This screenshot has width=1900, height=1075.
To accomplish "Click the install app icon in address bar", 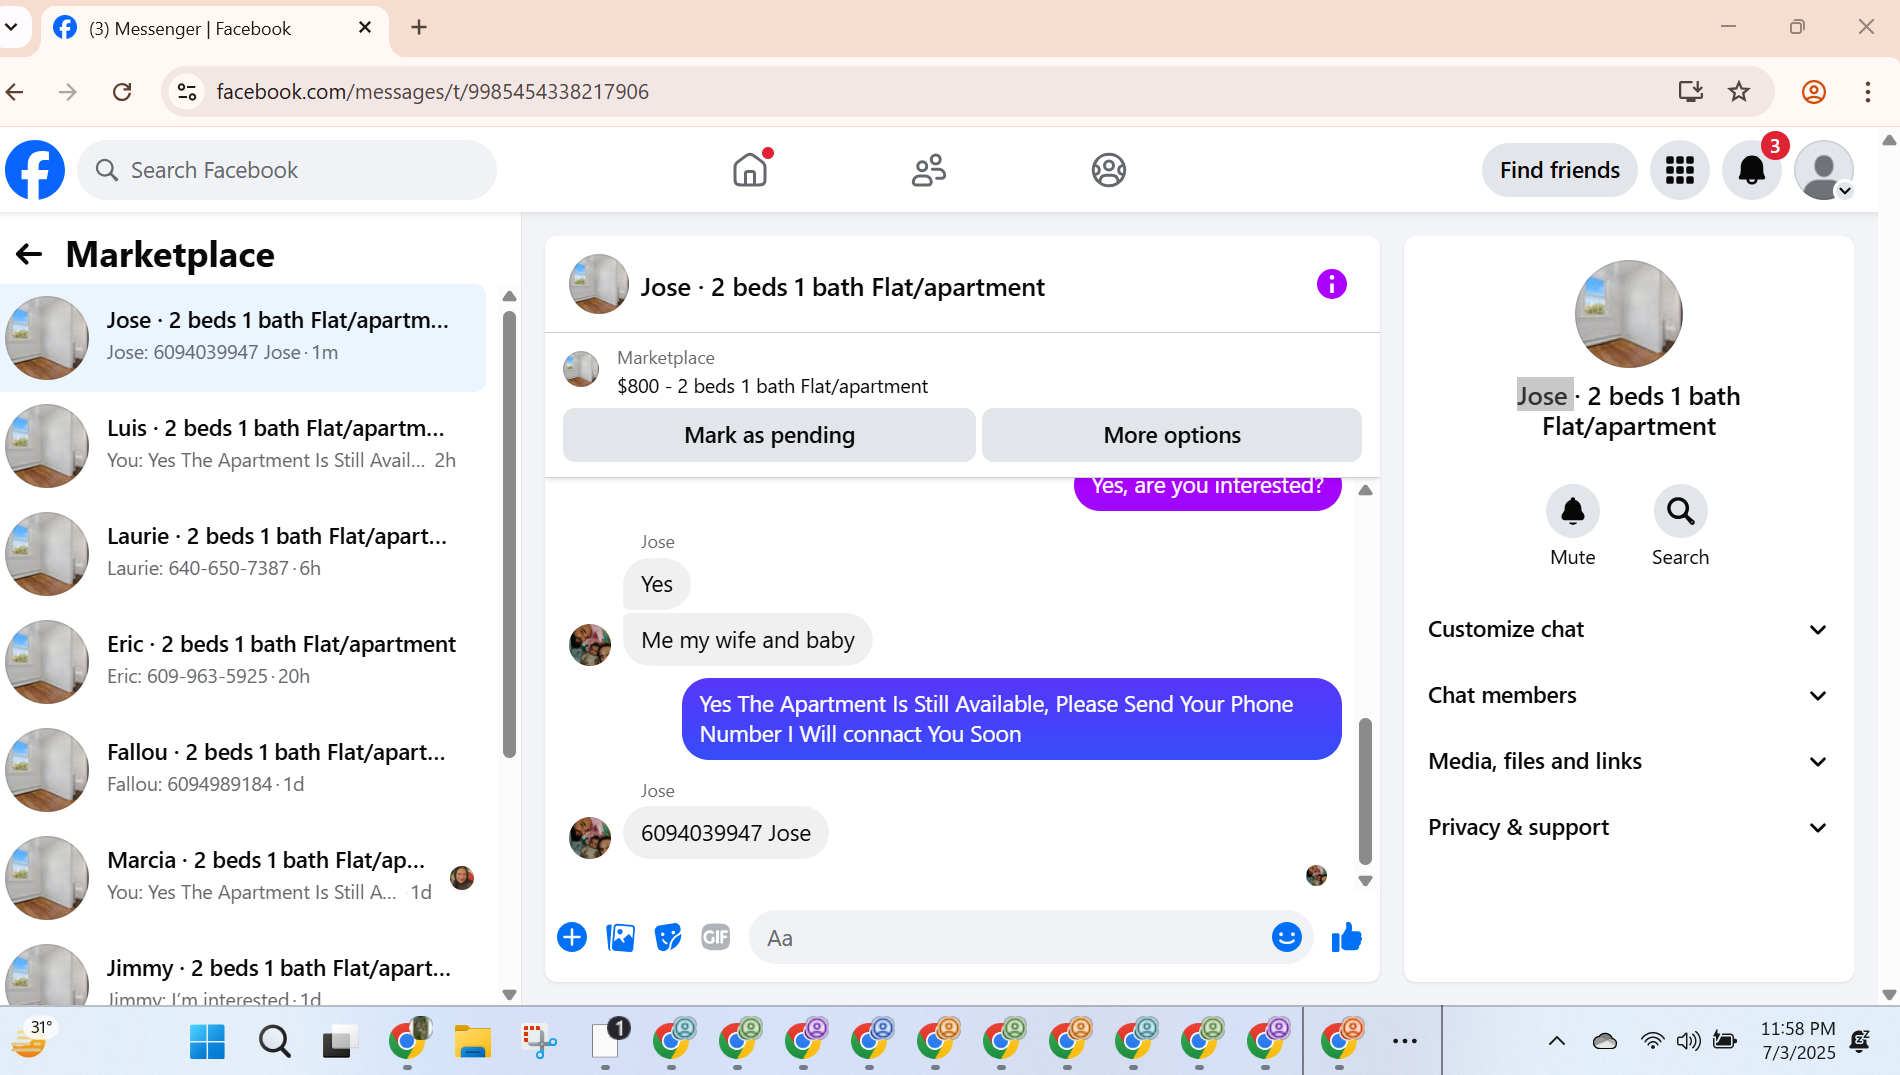I will (x=1690, y=92).
